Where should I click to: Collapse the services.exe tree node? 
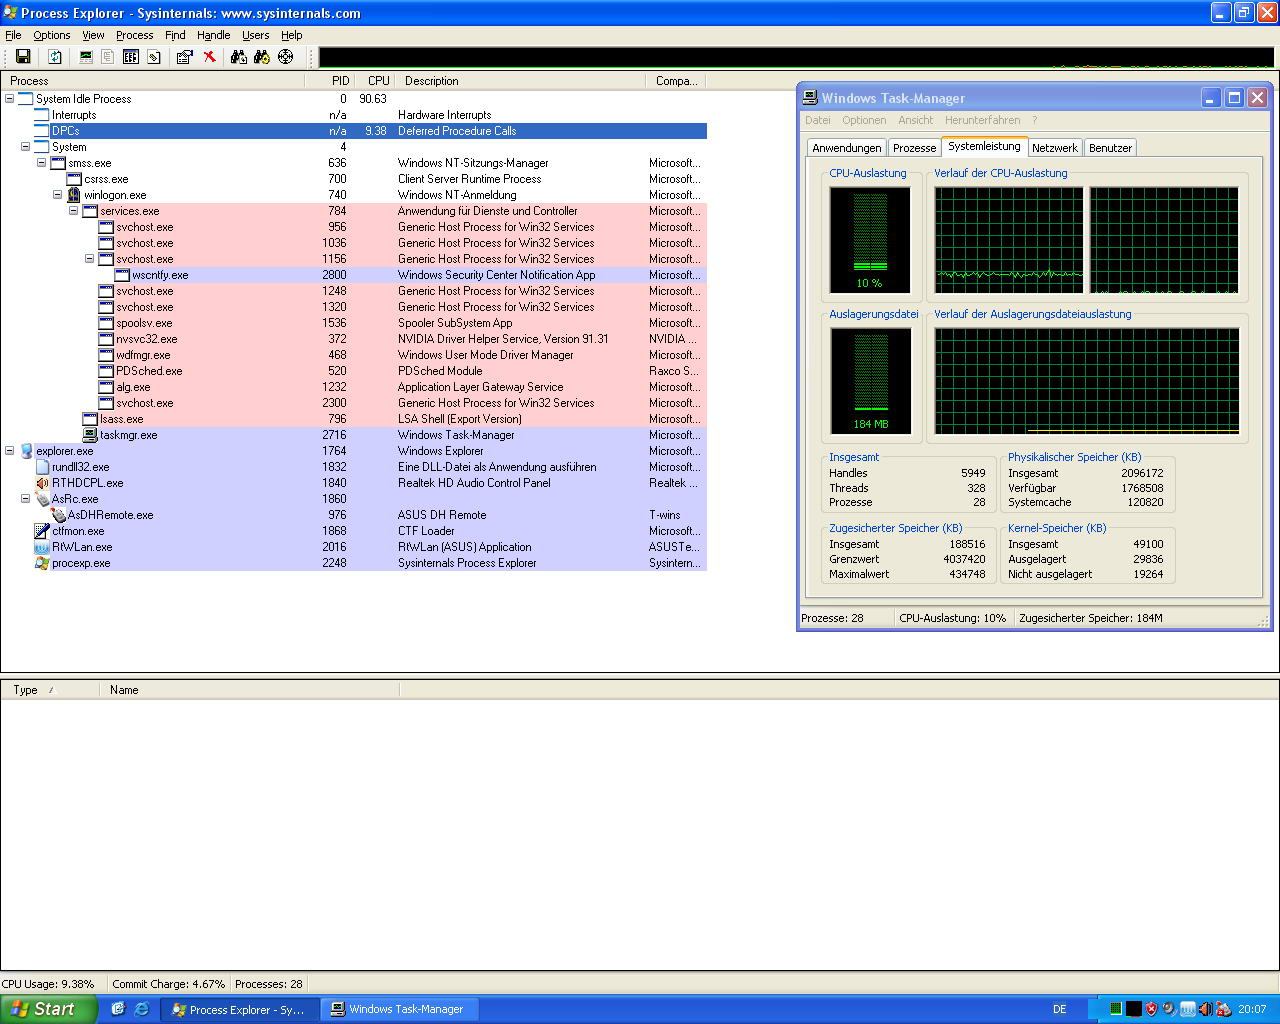(74, 211)
